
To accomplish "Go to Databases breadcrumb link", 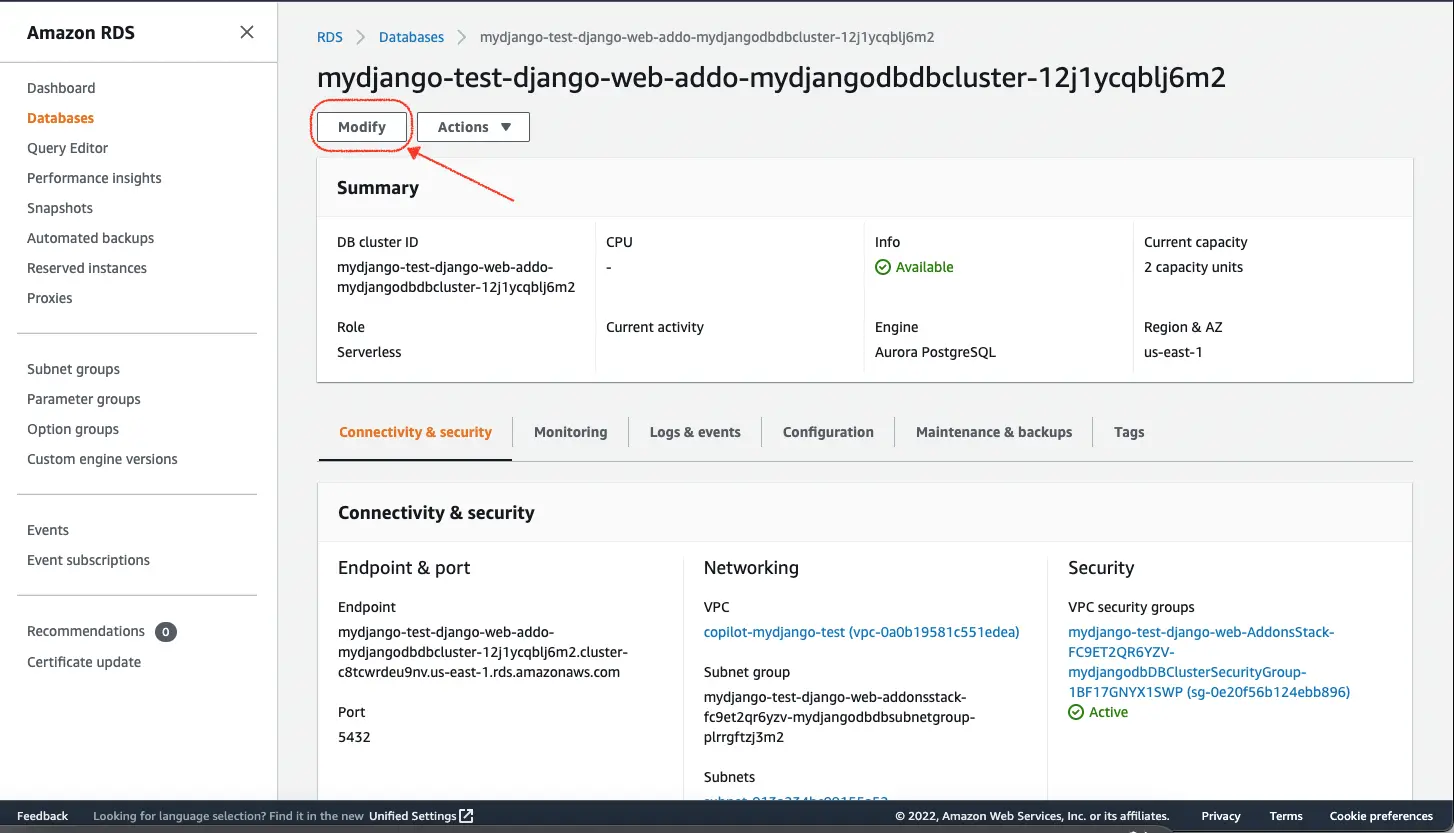I will pos(411,37).
